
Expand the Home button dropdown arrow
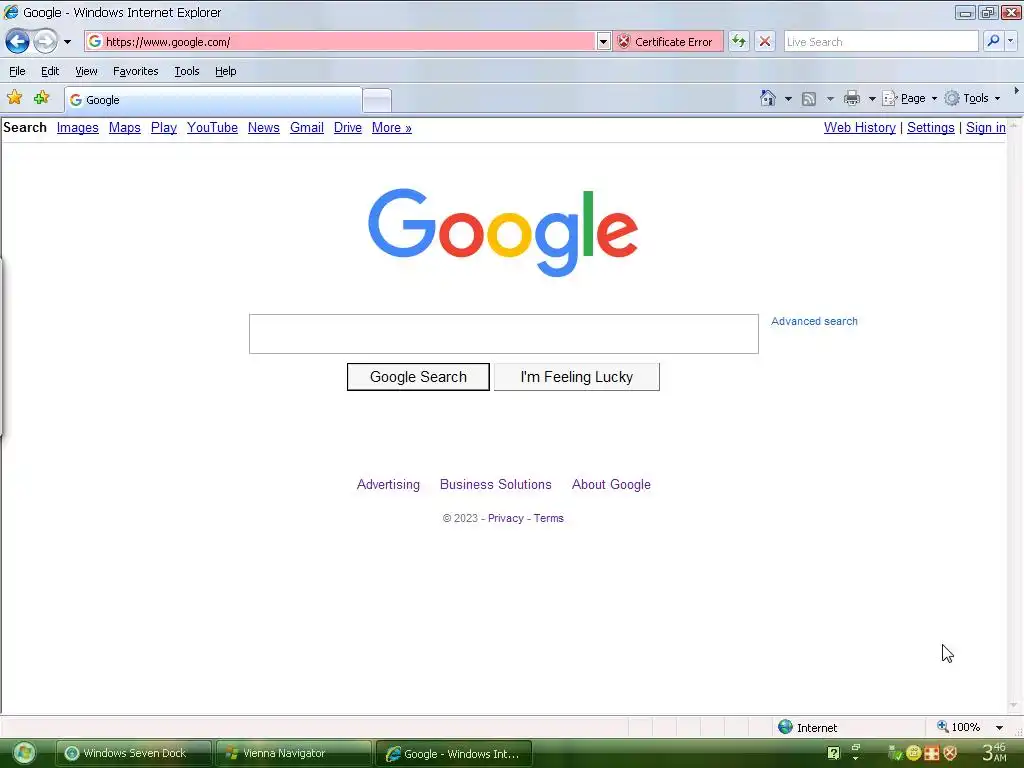[788, 99]
